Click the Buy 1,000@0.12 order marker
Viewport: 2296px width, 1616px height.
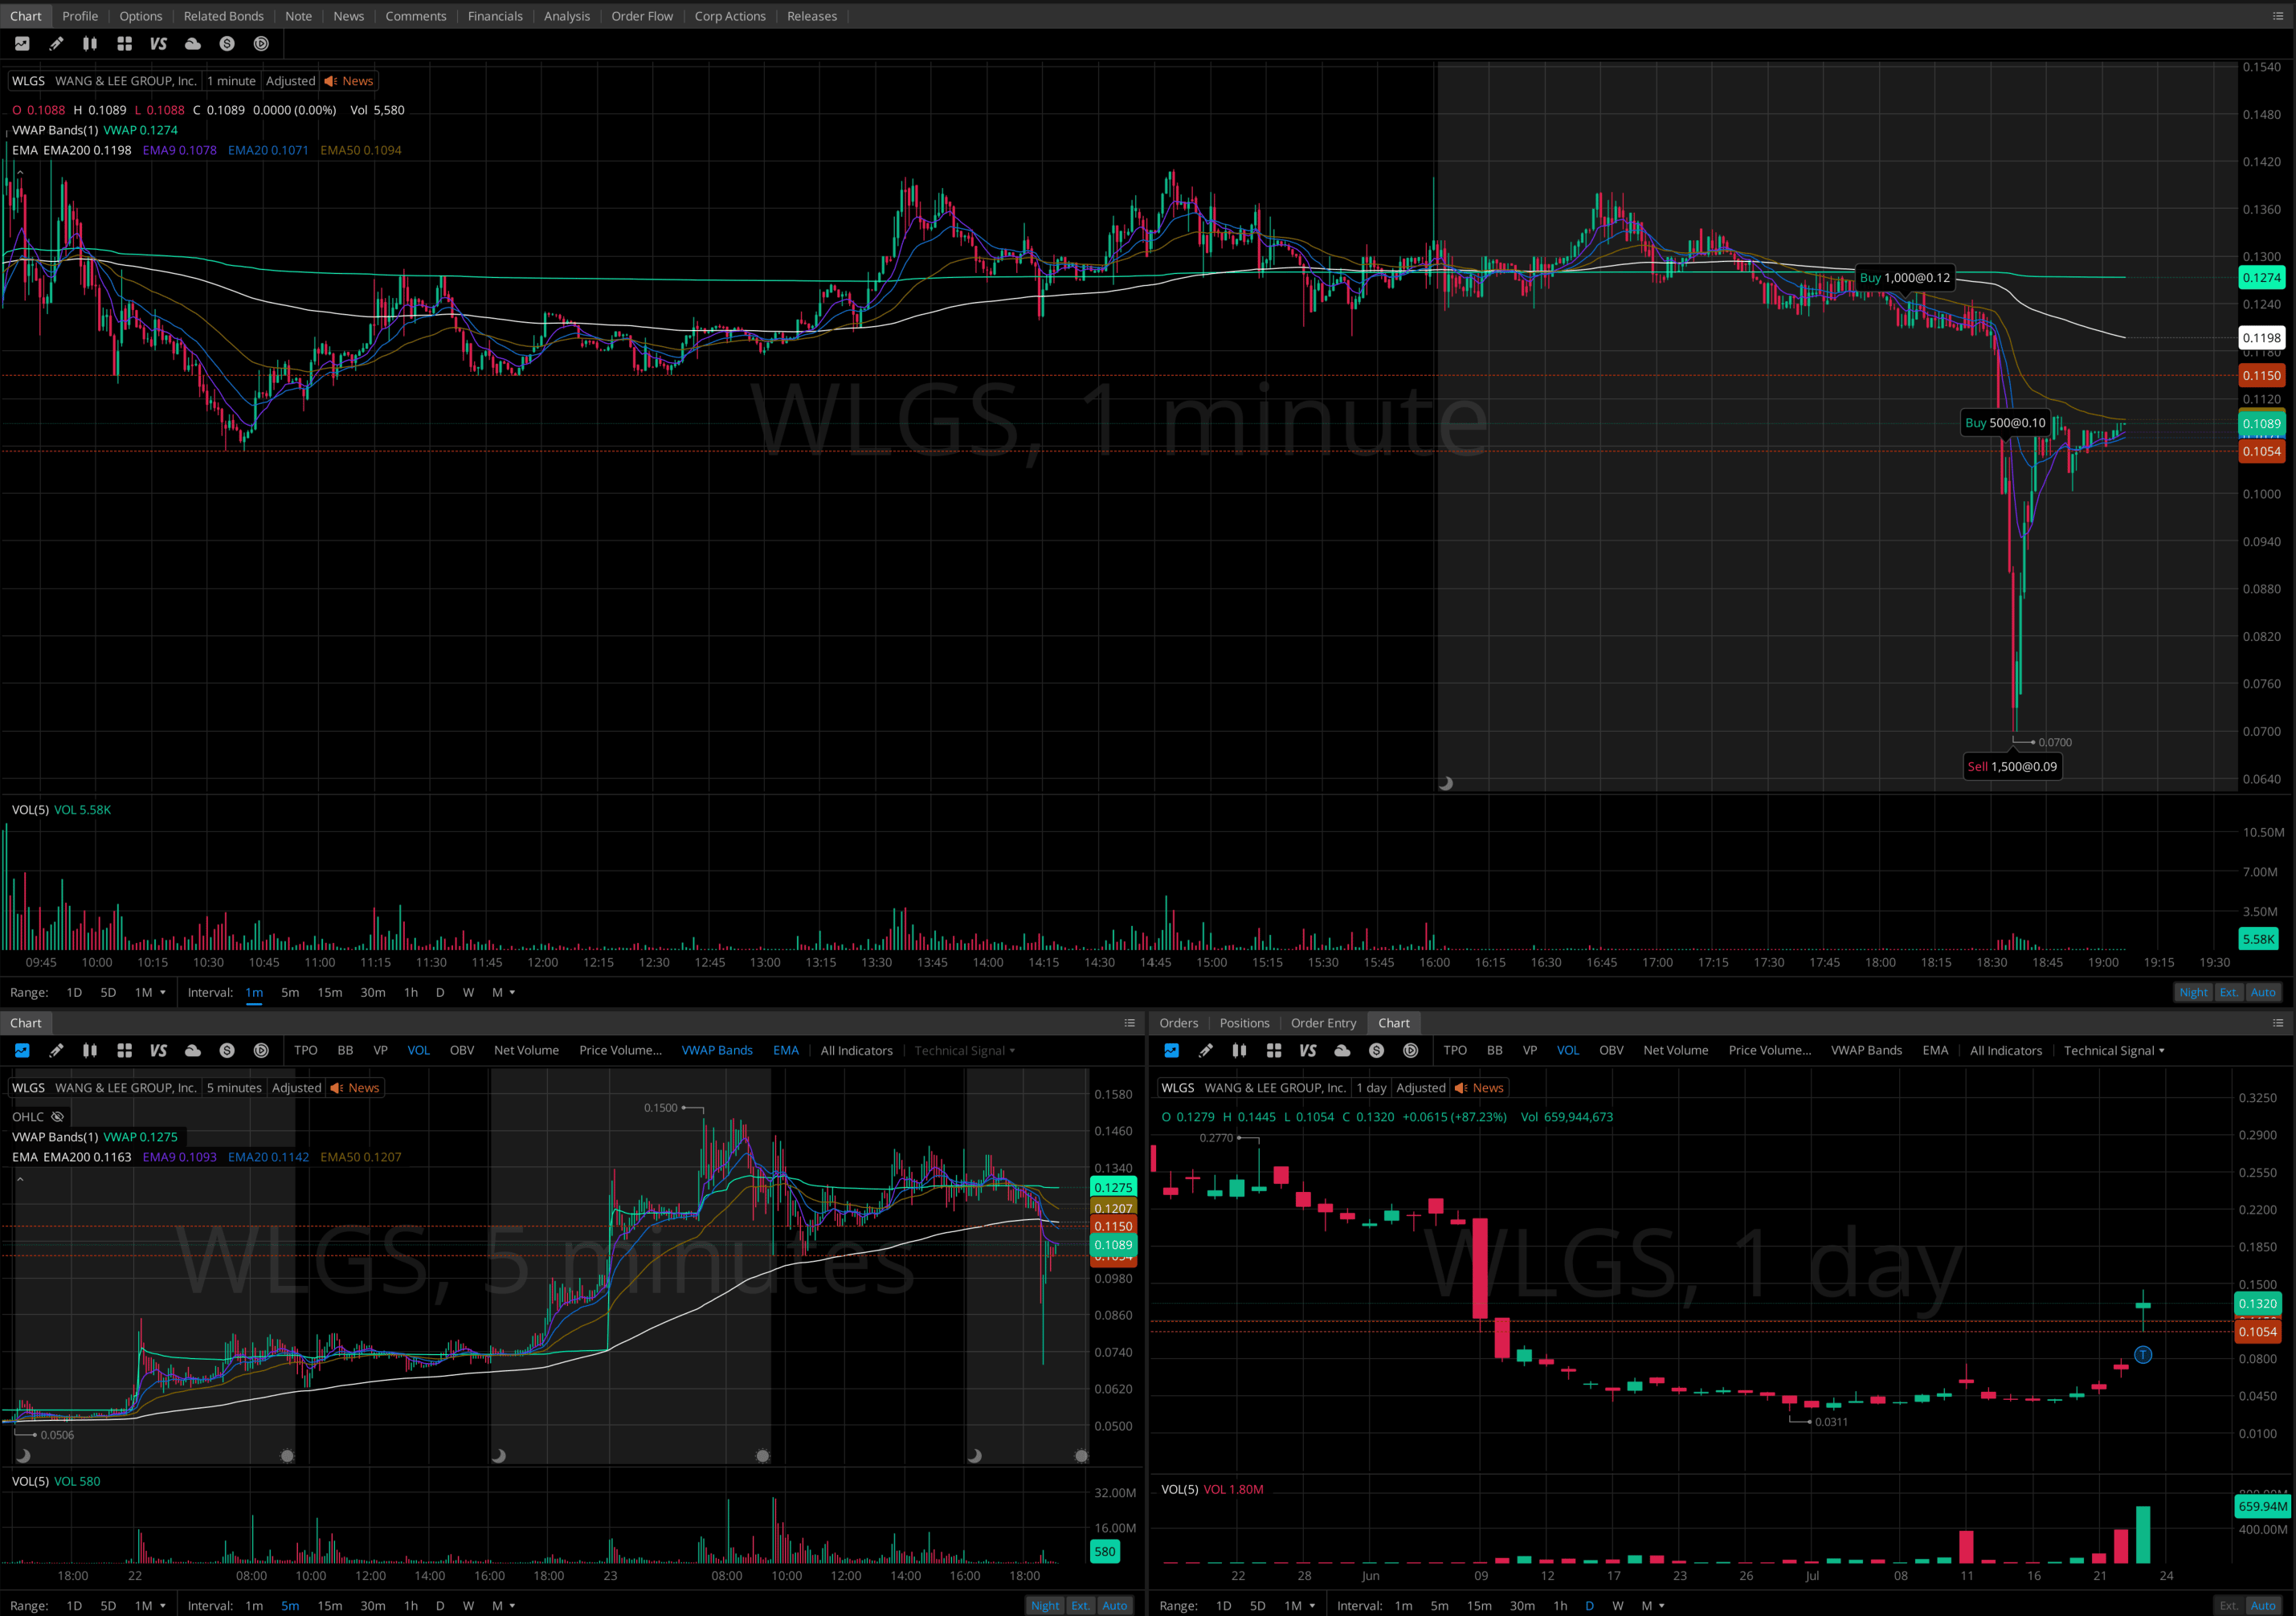1904,278
